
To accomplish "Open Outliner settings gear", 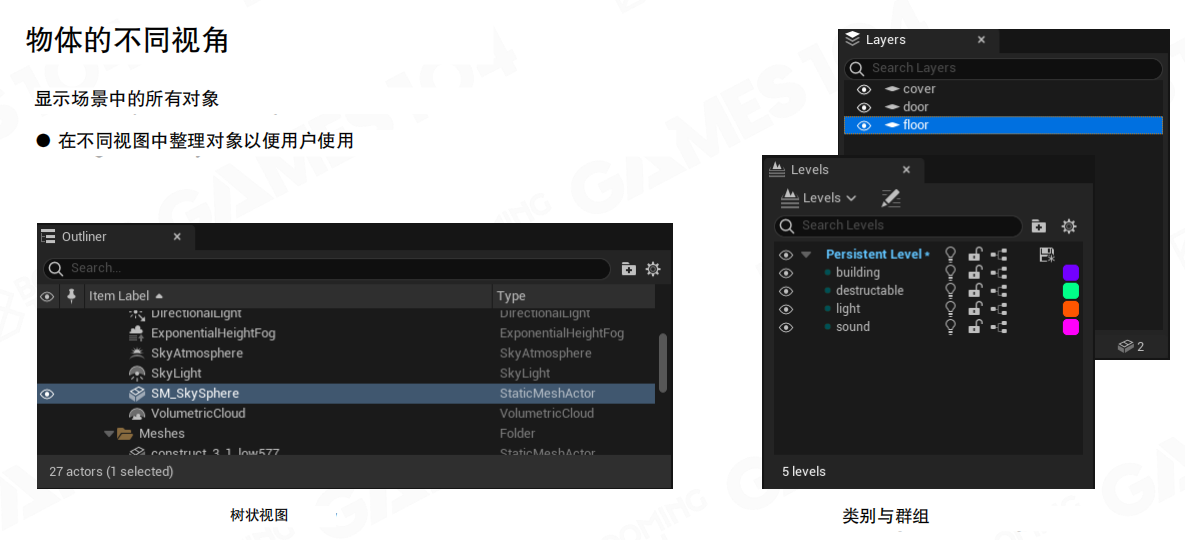I will [x=653, y=269].
